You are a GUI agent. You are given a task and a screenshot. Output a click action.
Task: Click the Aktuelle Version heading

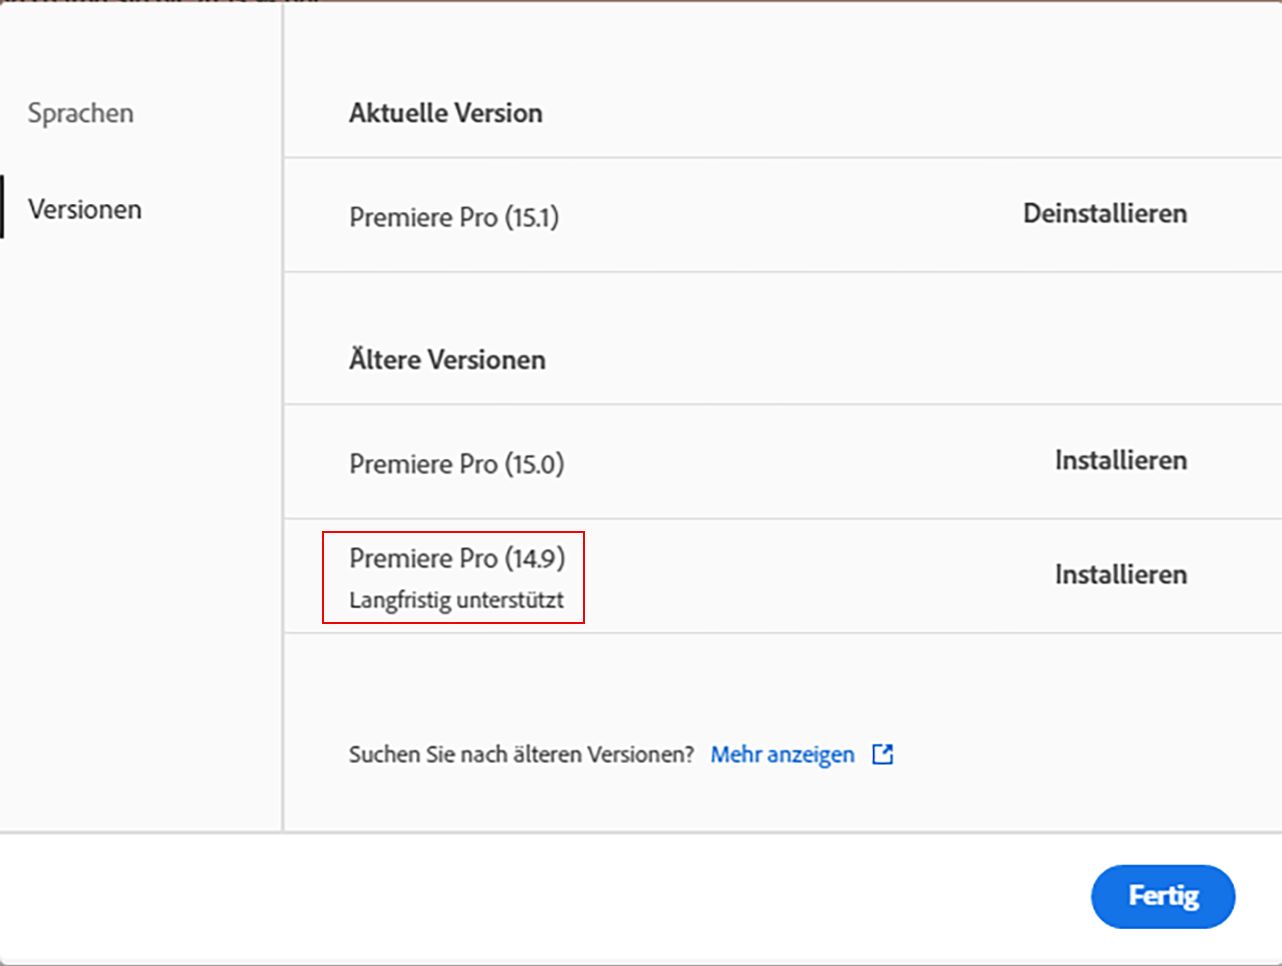(x=446, y=113)
